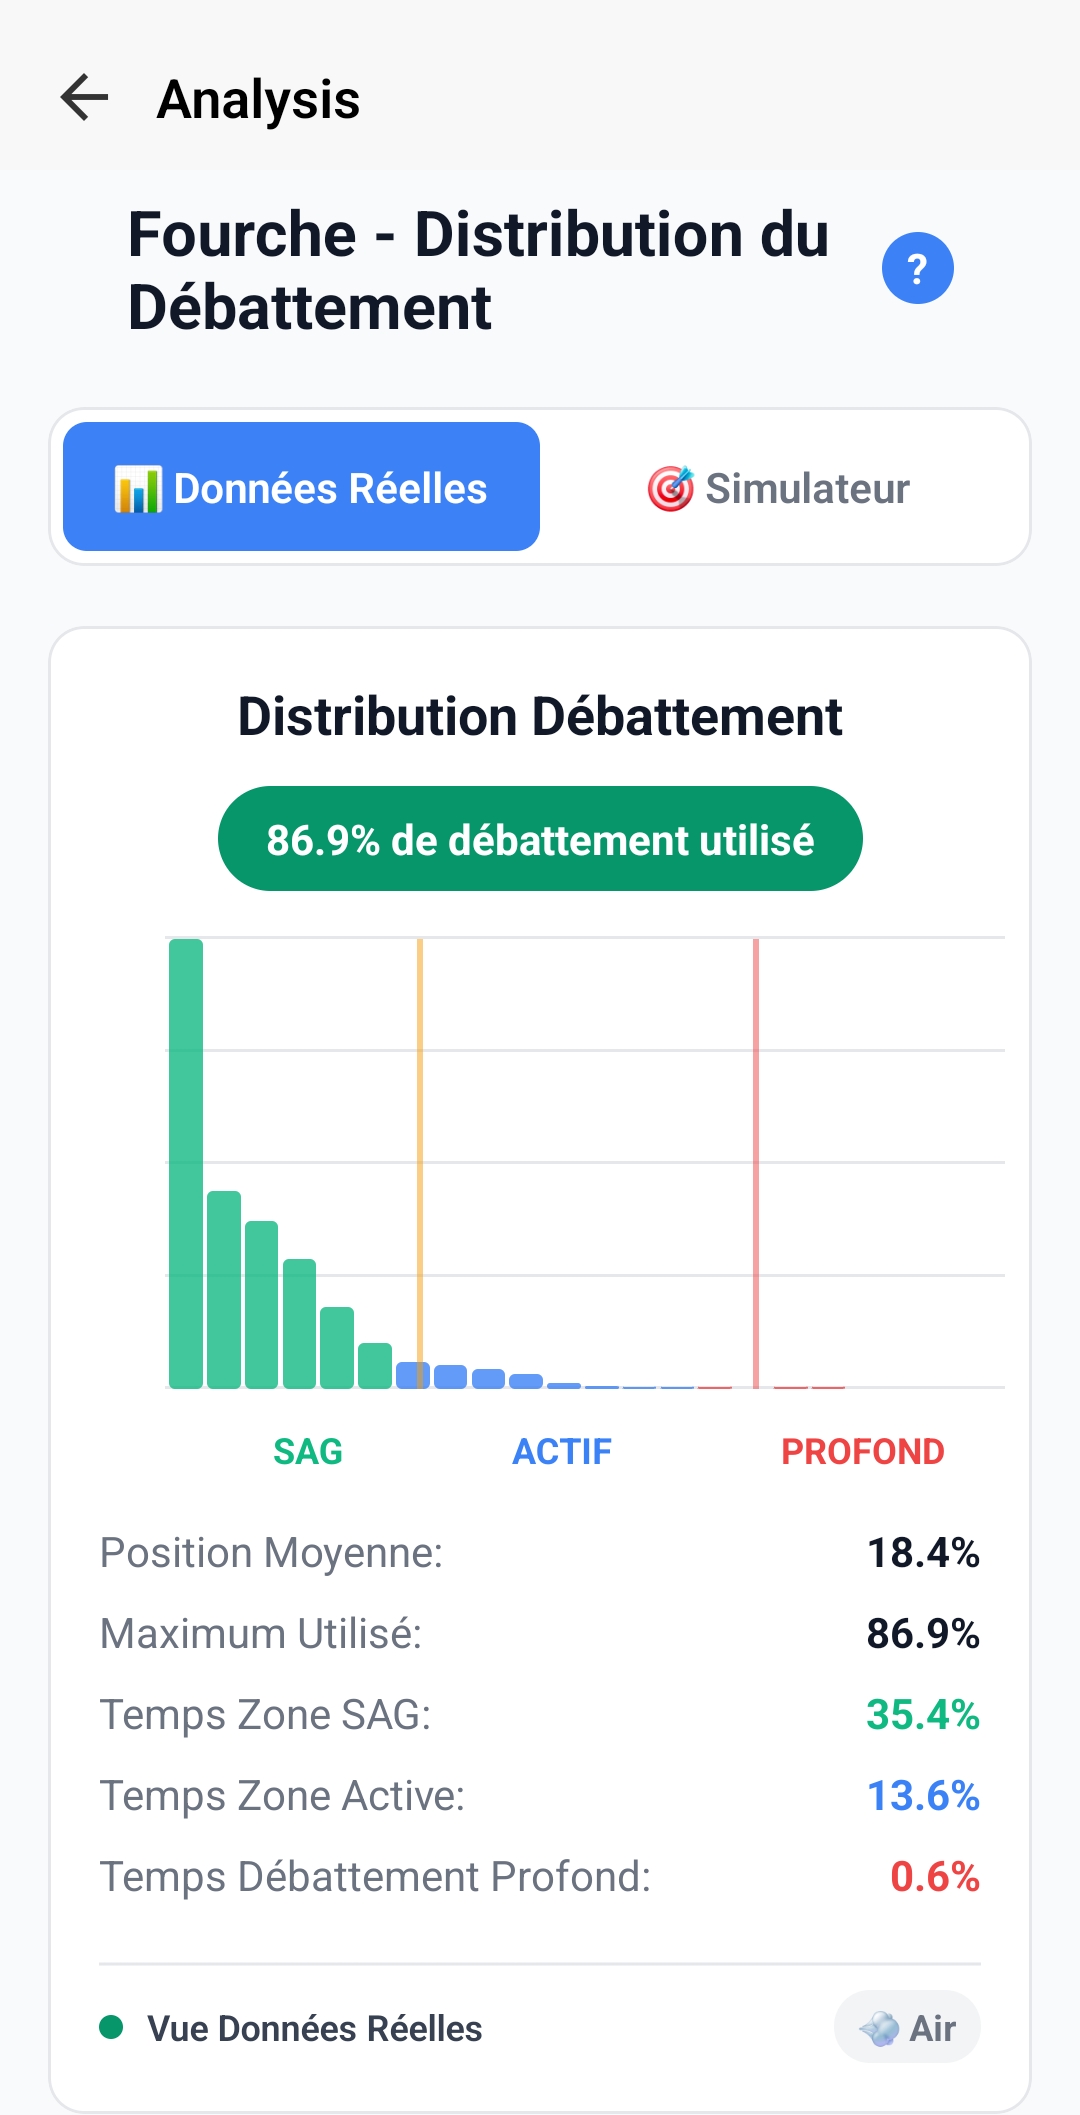Switch to the Simulateur tab
Screen dimensions: 1080x2115
[x=778, y=489]
